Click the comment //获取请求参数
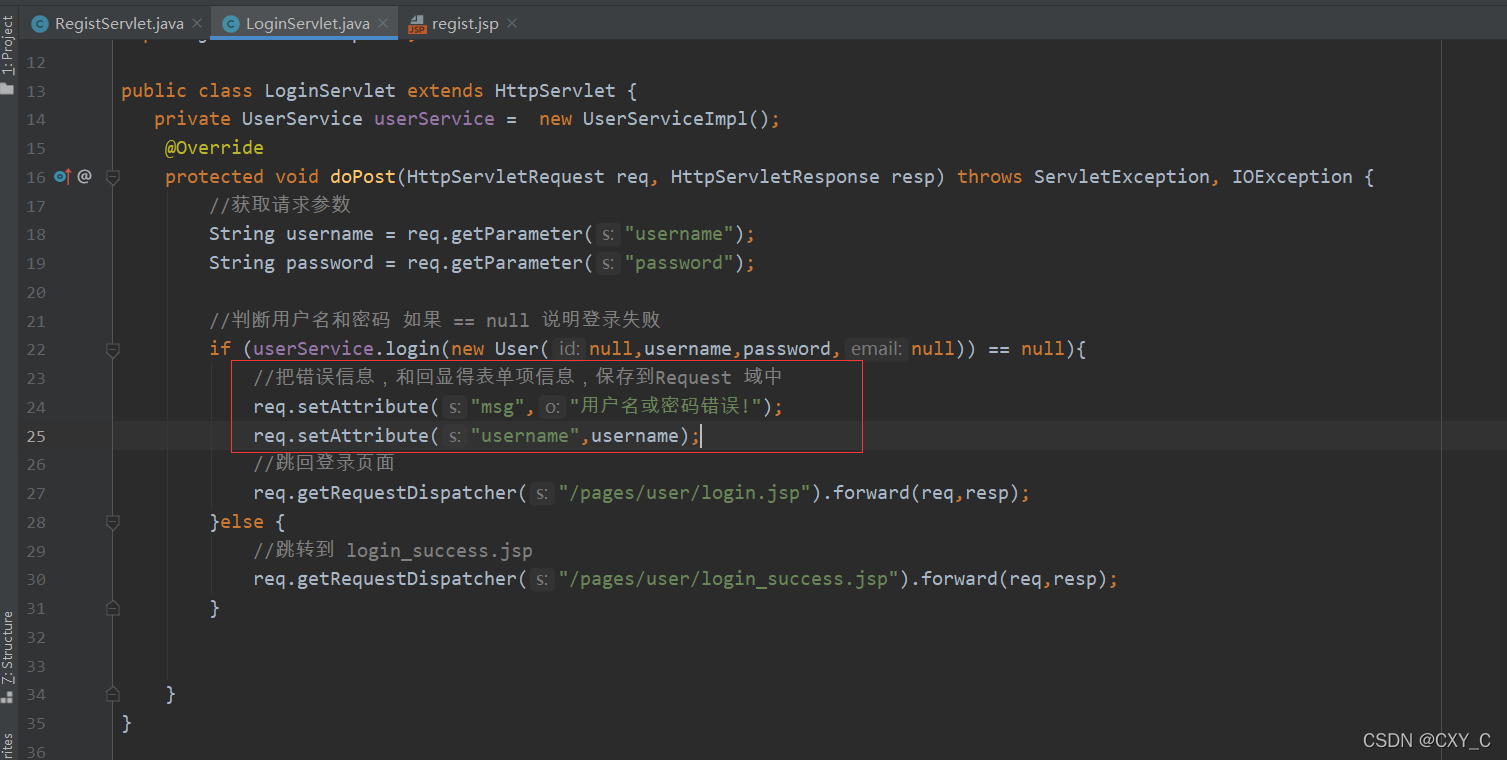This screenshot has width=1507, height=760. point(280,205)
